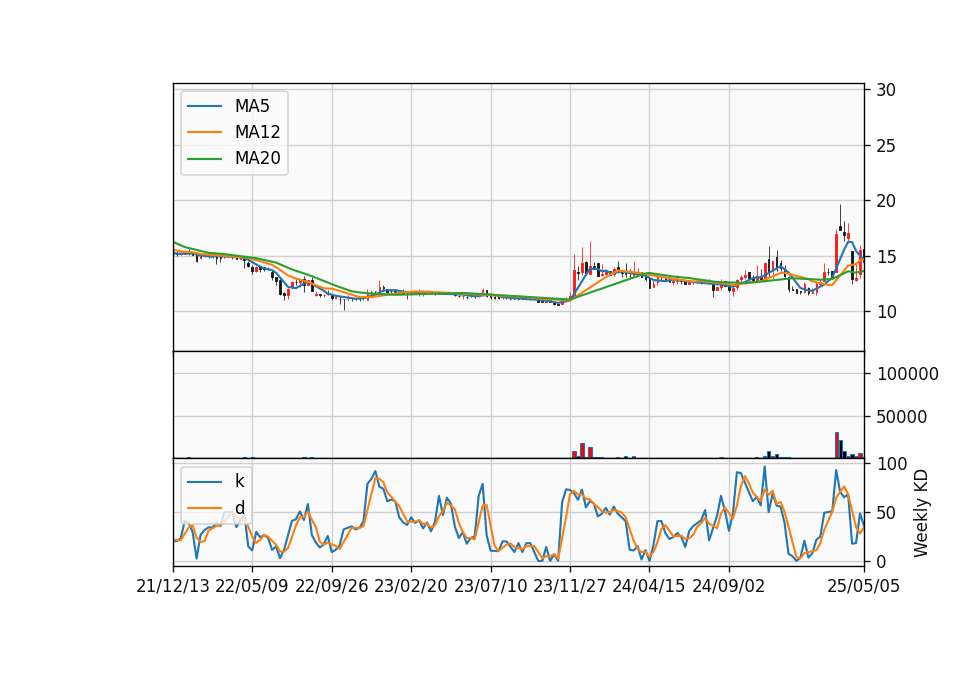Click the MA20 legend label

coord(257,158)
